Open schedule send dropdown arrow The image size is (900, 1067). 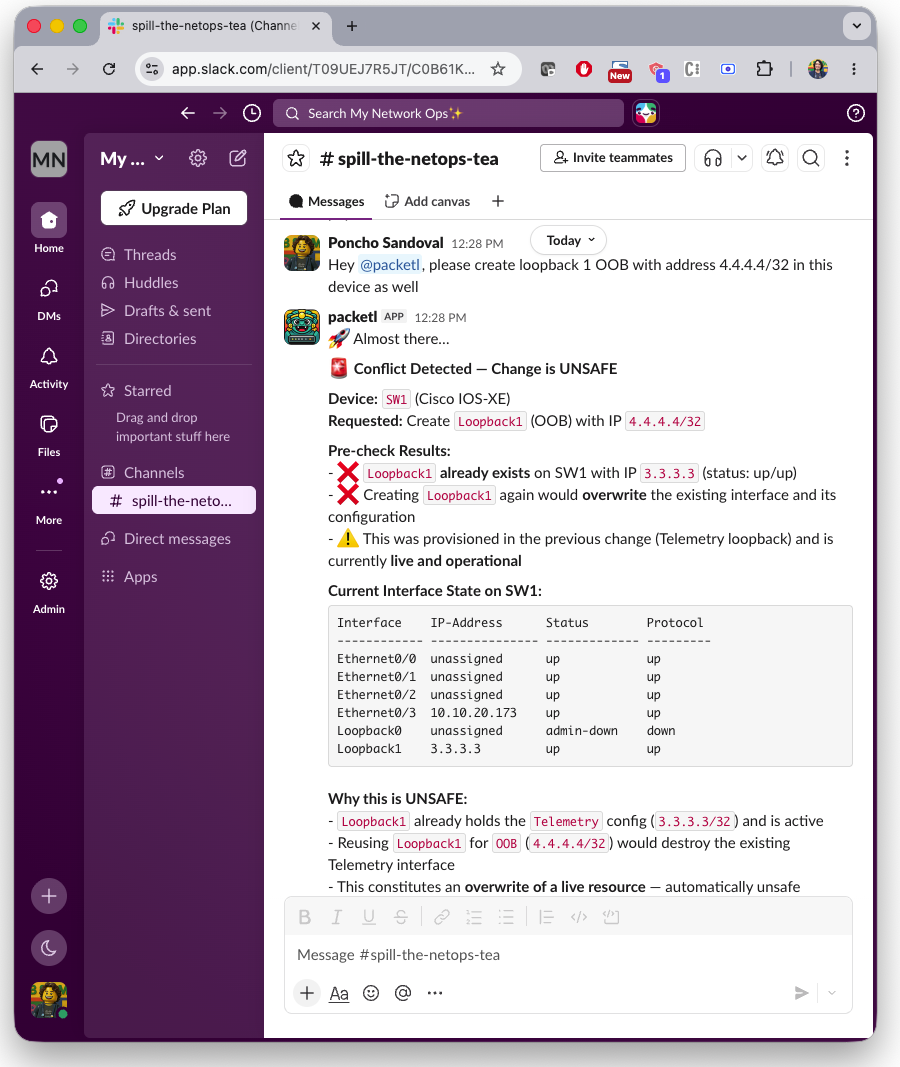(832, 994)
